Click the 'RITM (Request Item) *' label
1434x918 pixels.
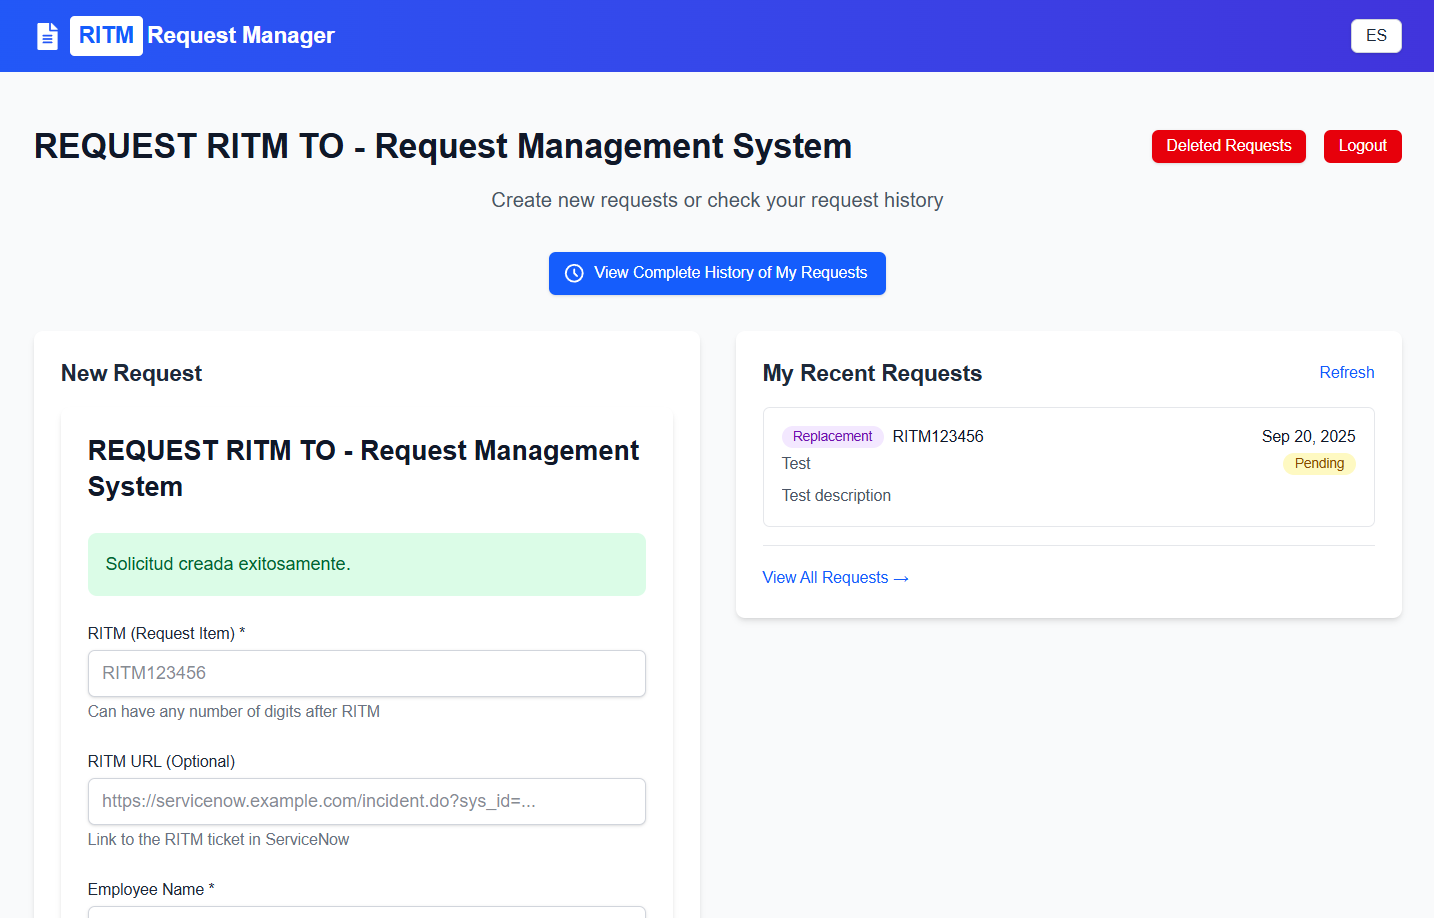[167, 633]
